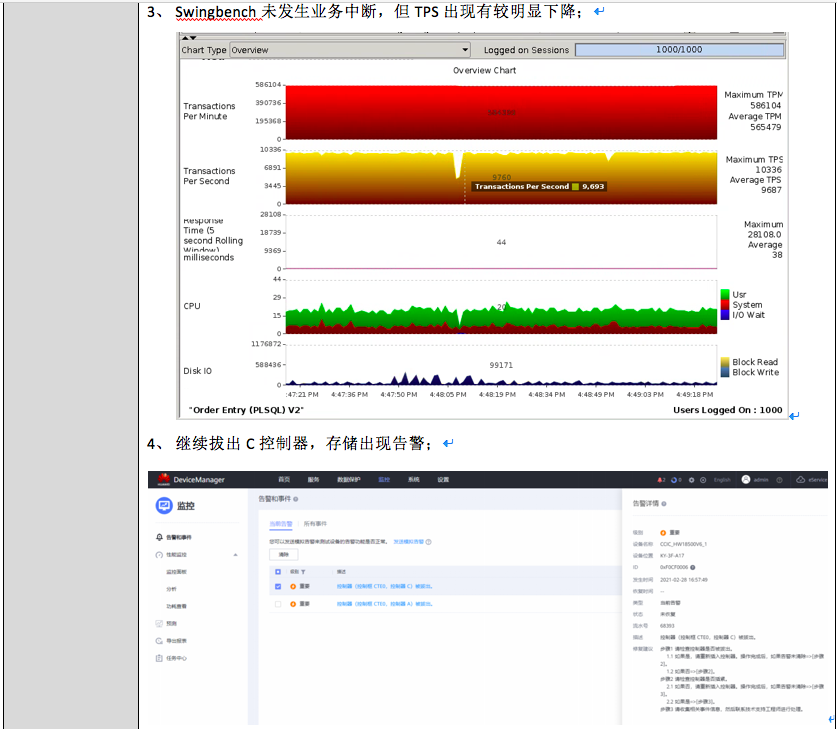Click the info icon beside ID 0xF0CF0006
This screenshot has height=729, width=837.
tap(692, 567)
